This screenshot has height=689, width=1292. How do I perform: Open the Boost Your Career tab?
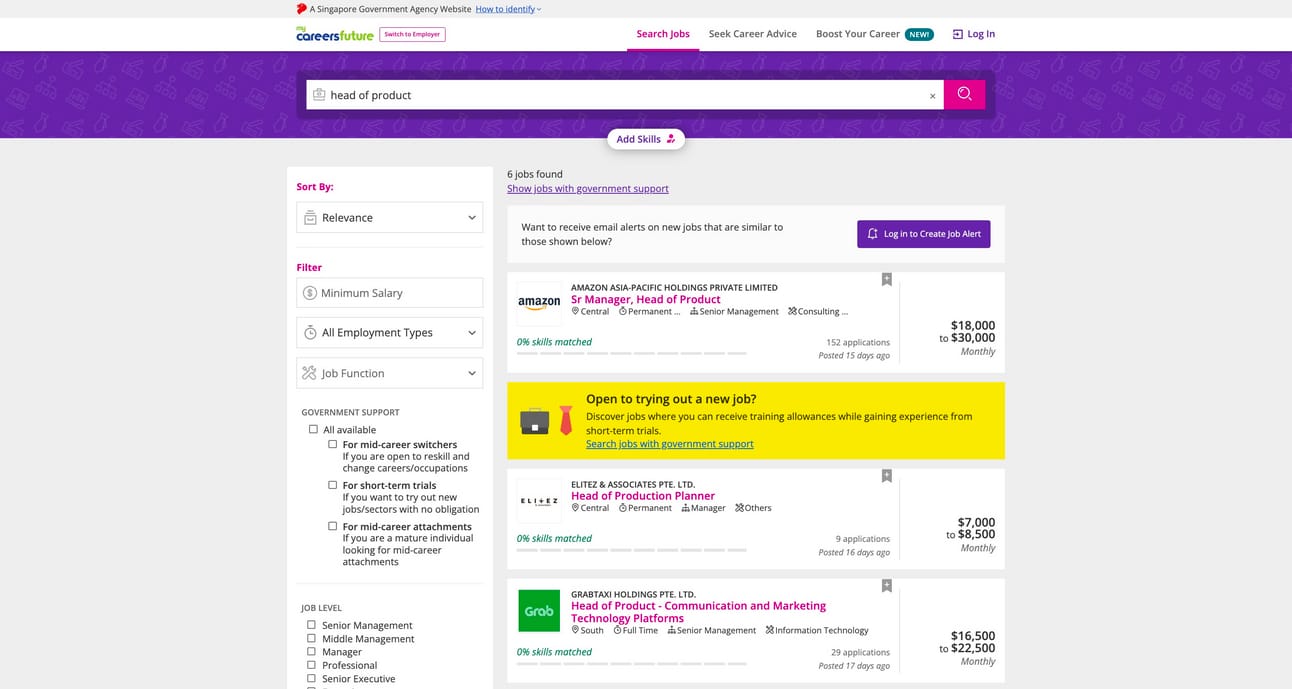pyautogui.click(x=858, y=34)
